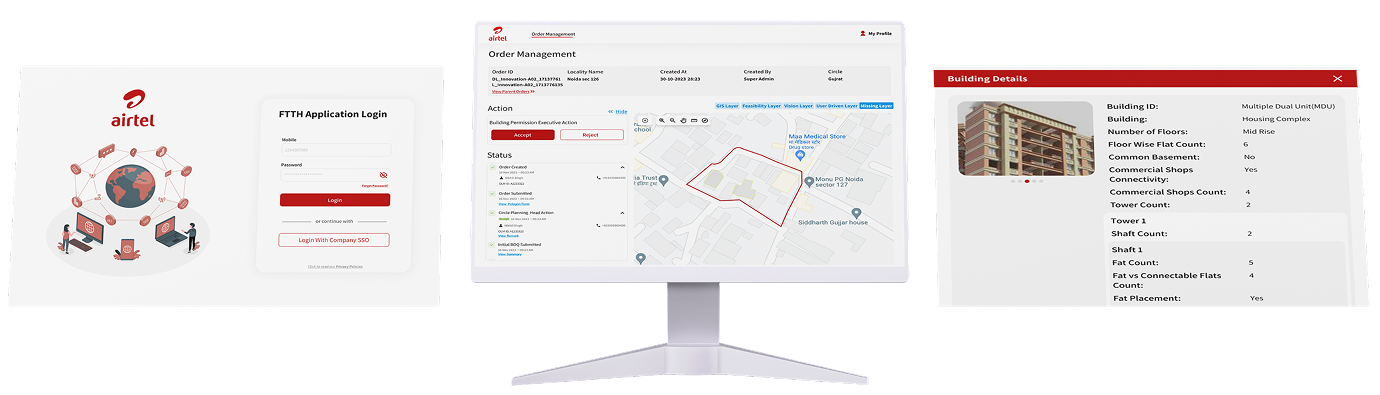1380x395 pixels.
Task: Enable the Feasibility Layer
Action: coord(762,105)
